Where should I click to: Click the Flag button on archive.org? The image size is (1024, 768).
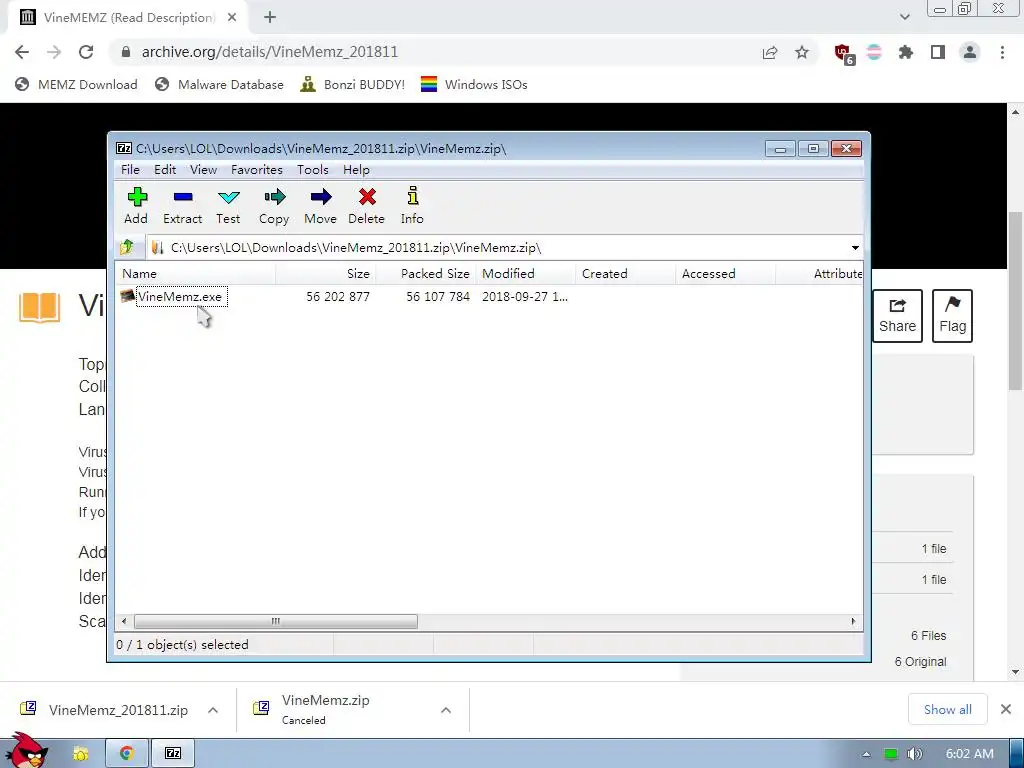tap(952, 315)
